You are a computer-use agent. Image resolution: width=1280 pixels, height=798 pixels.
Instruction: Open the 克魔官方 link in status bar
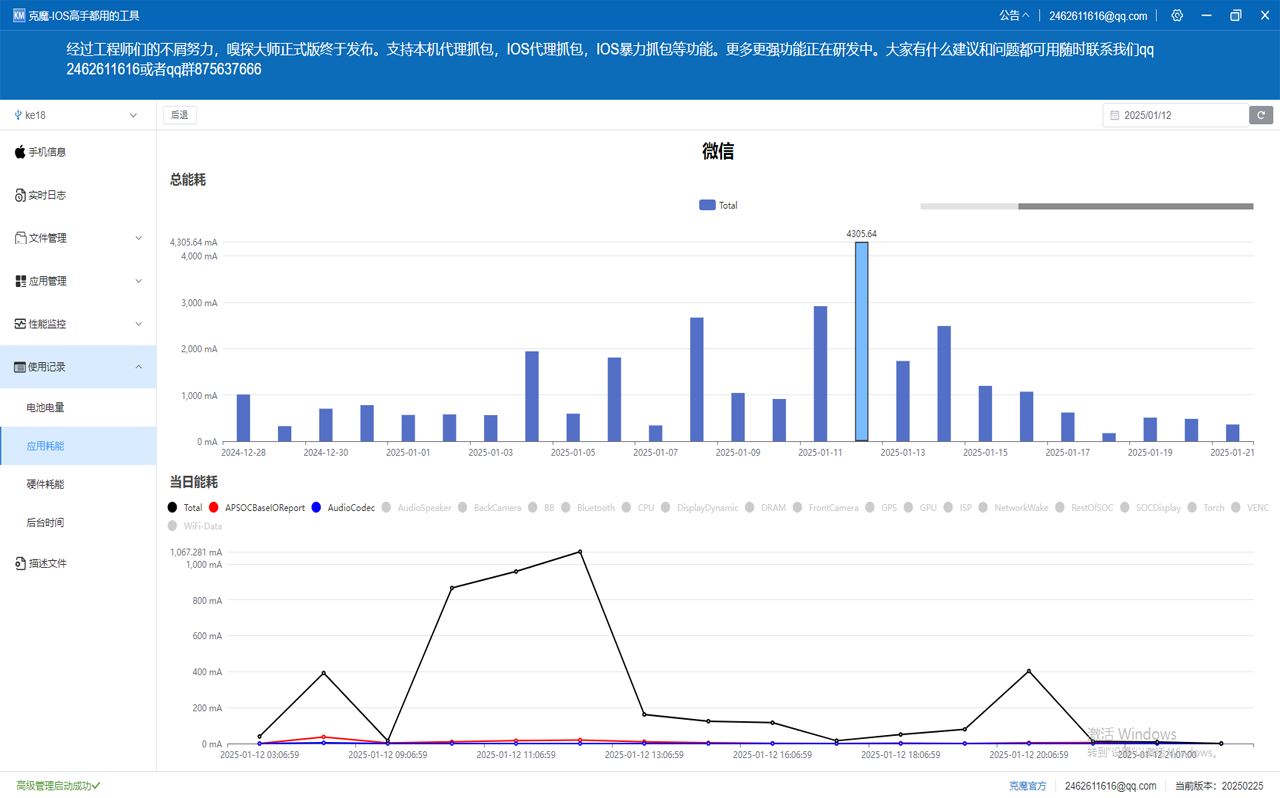coord(1027,786)
